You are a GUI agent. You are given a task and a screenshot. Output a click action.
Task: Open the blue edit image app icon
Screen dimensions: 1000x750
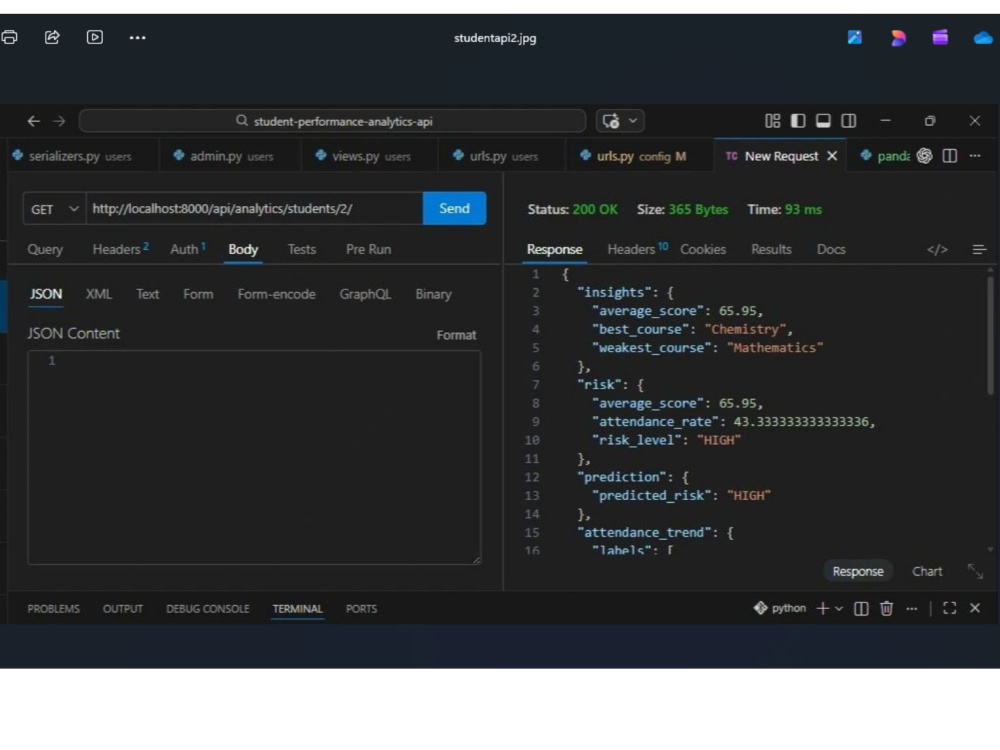tap(855, 38)
